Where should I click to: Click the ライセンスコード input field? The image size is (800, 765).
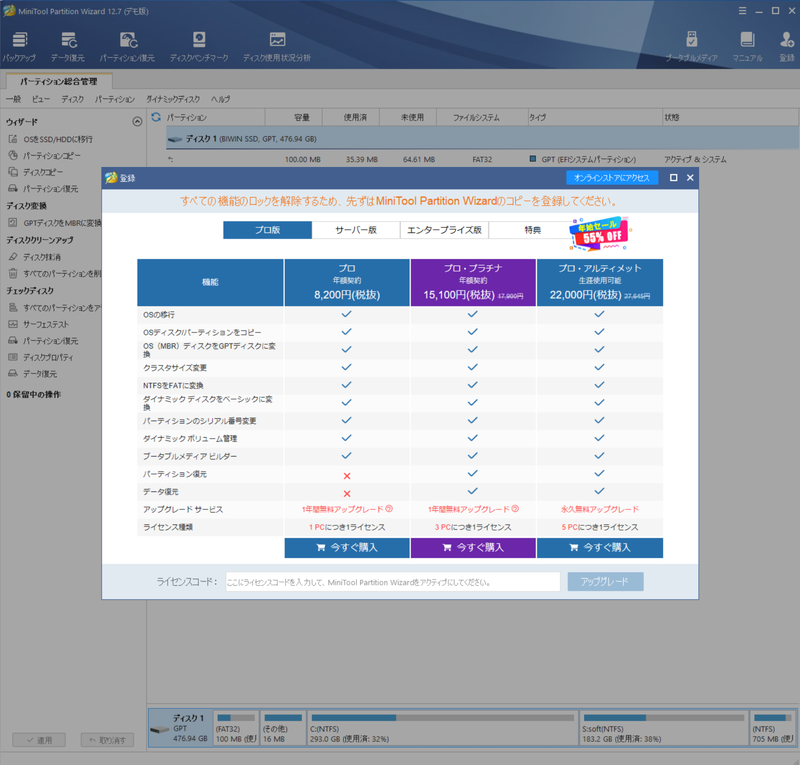(x=393, y=582)
